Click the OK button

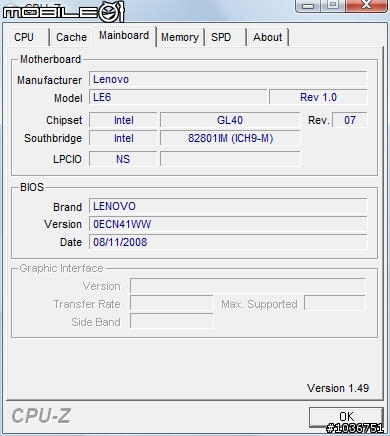(346, 417)
